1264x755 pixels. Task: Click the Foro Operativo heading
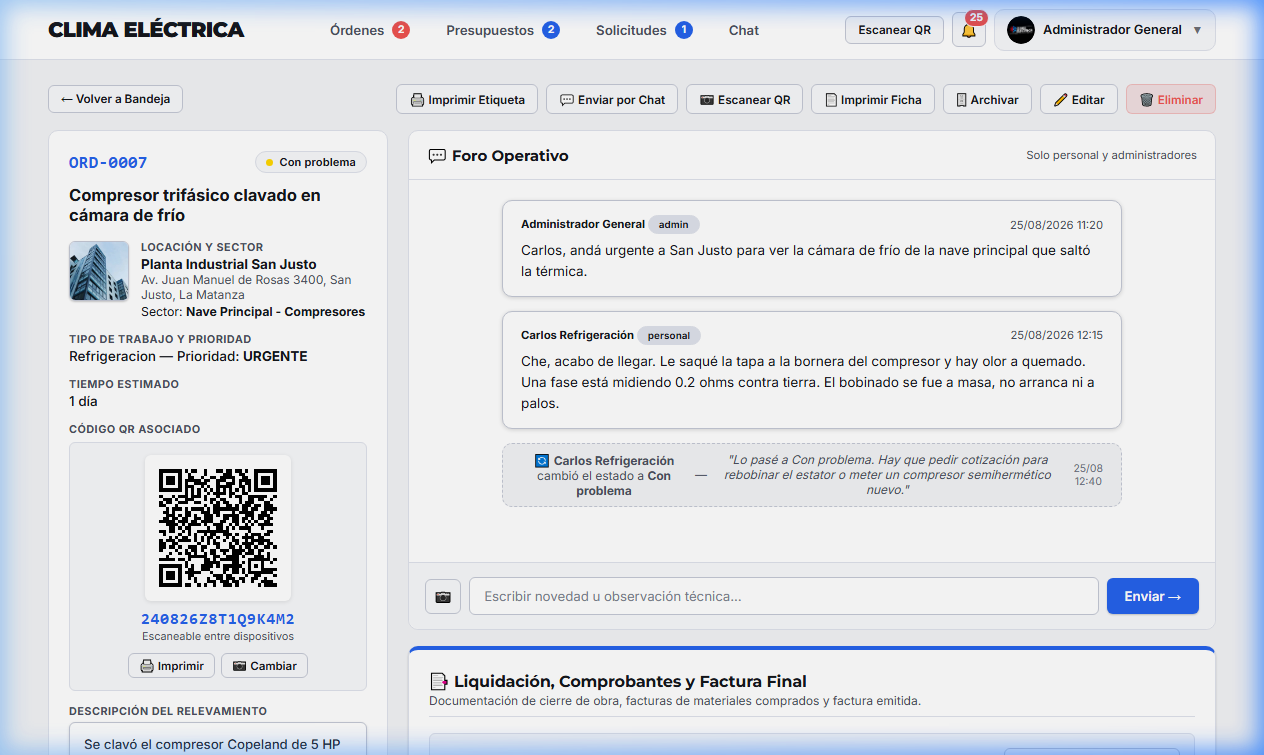click(x=510, y=156)
